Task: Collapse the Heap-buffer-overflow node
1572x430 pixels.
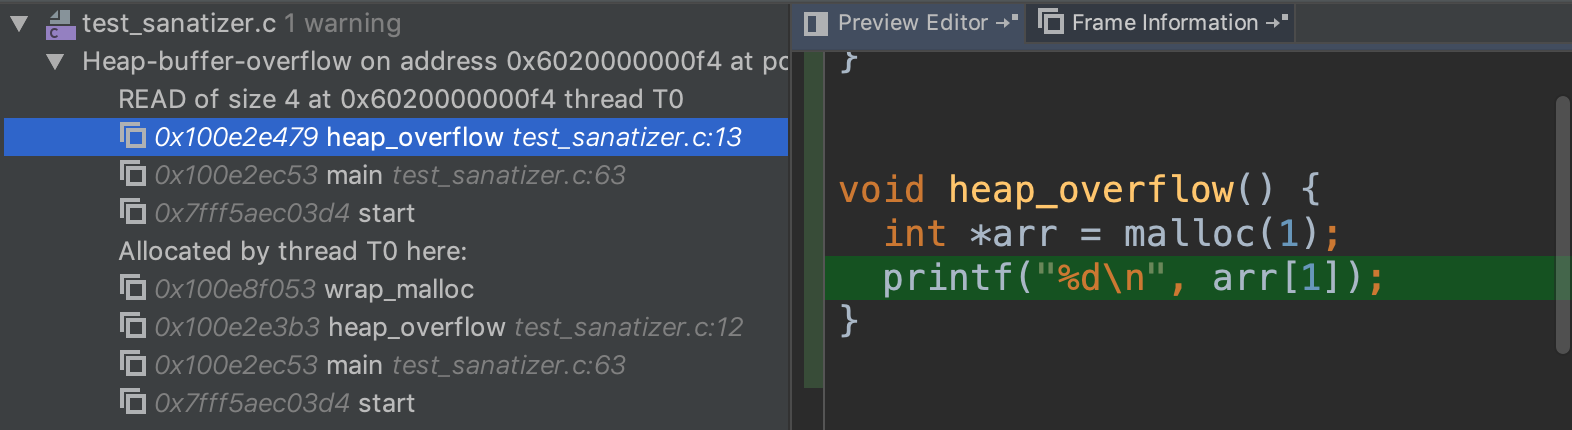Action: point(56,62)
